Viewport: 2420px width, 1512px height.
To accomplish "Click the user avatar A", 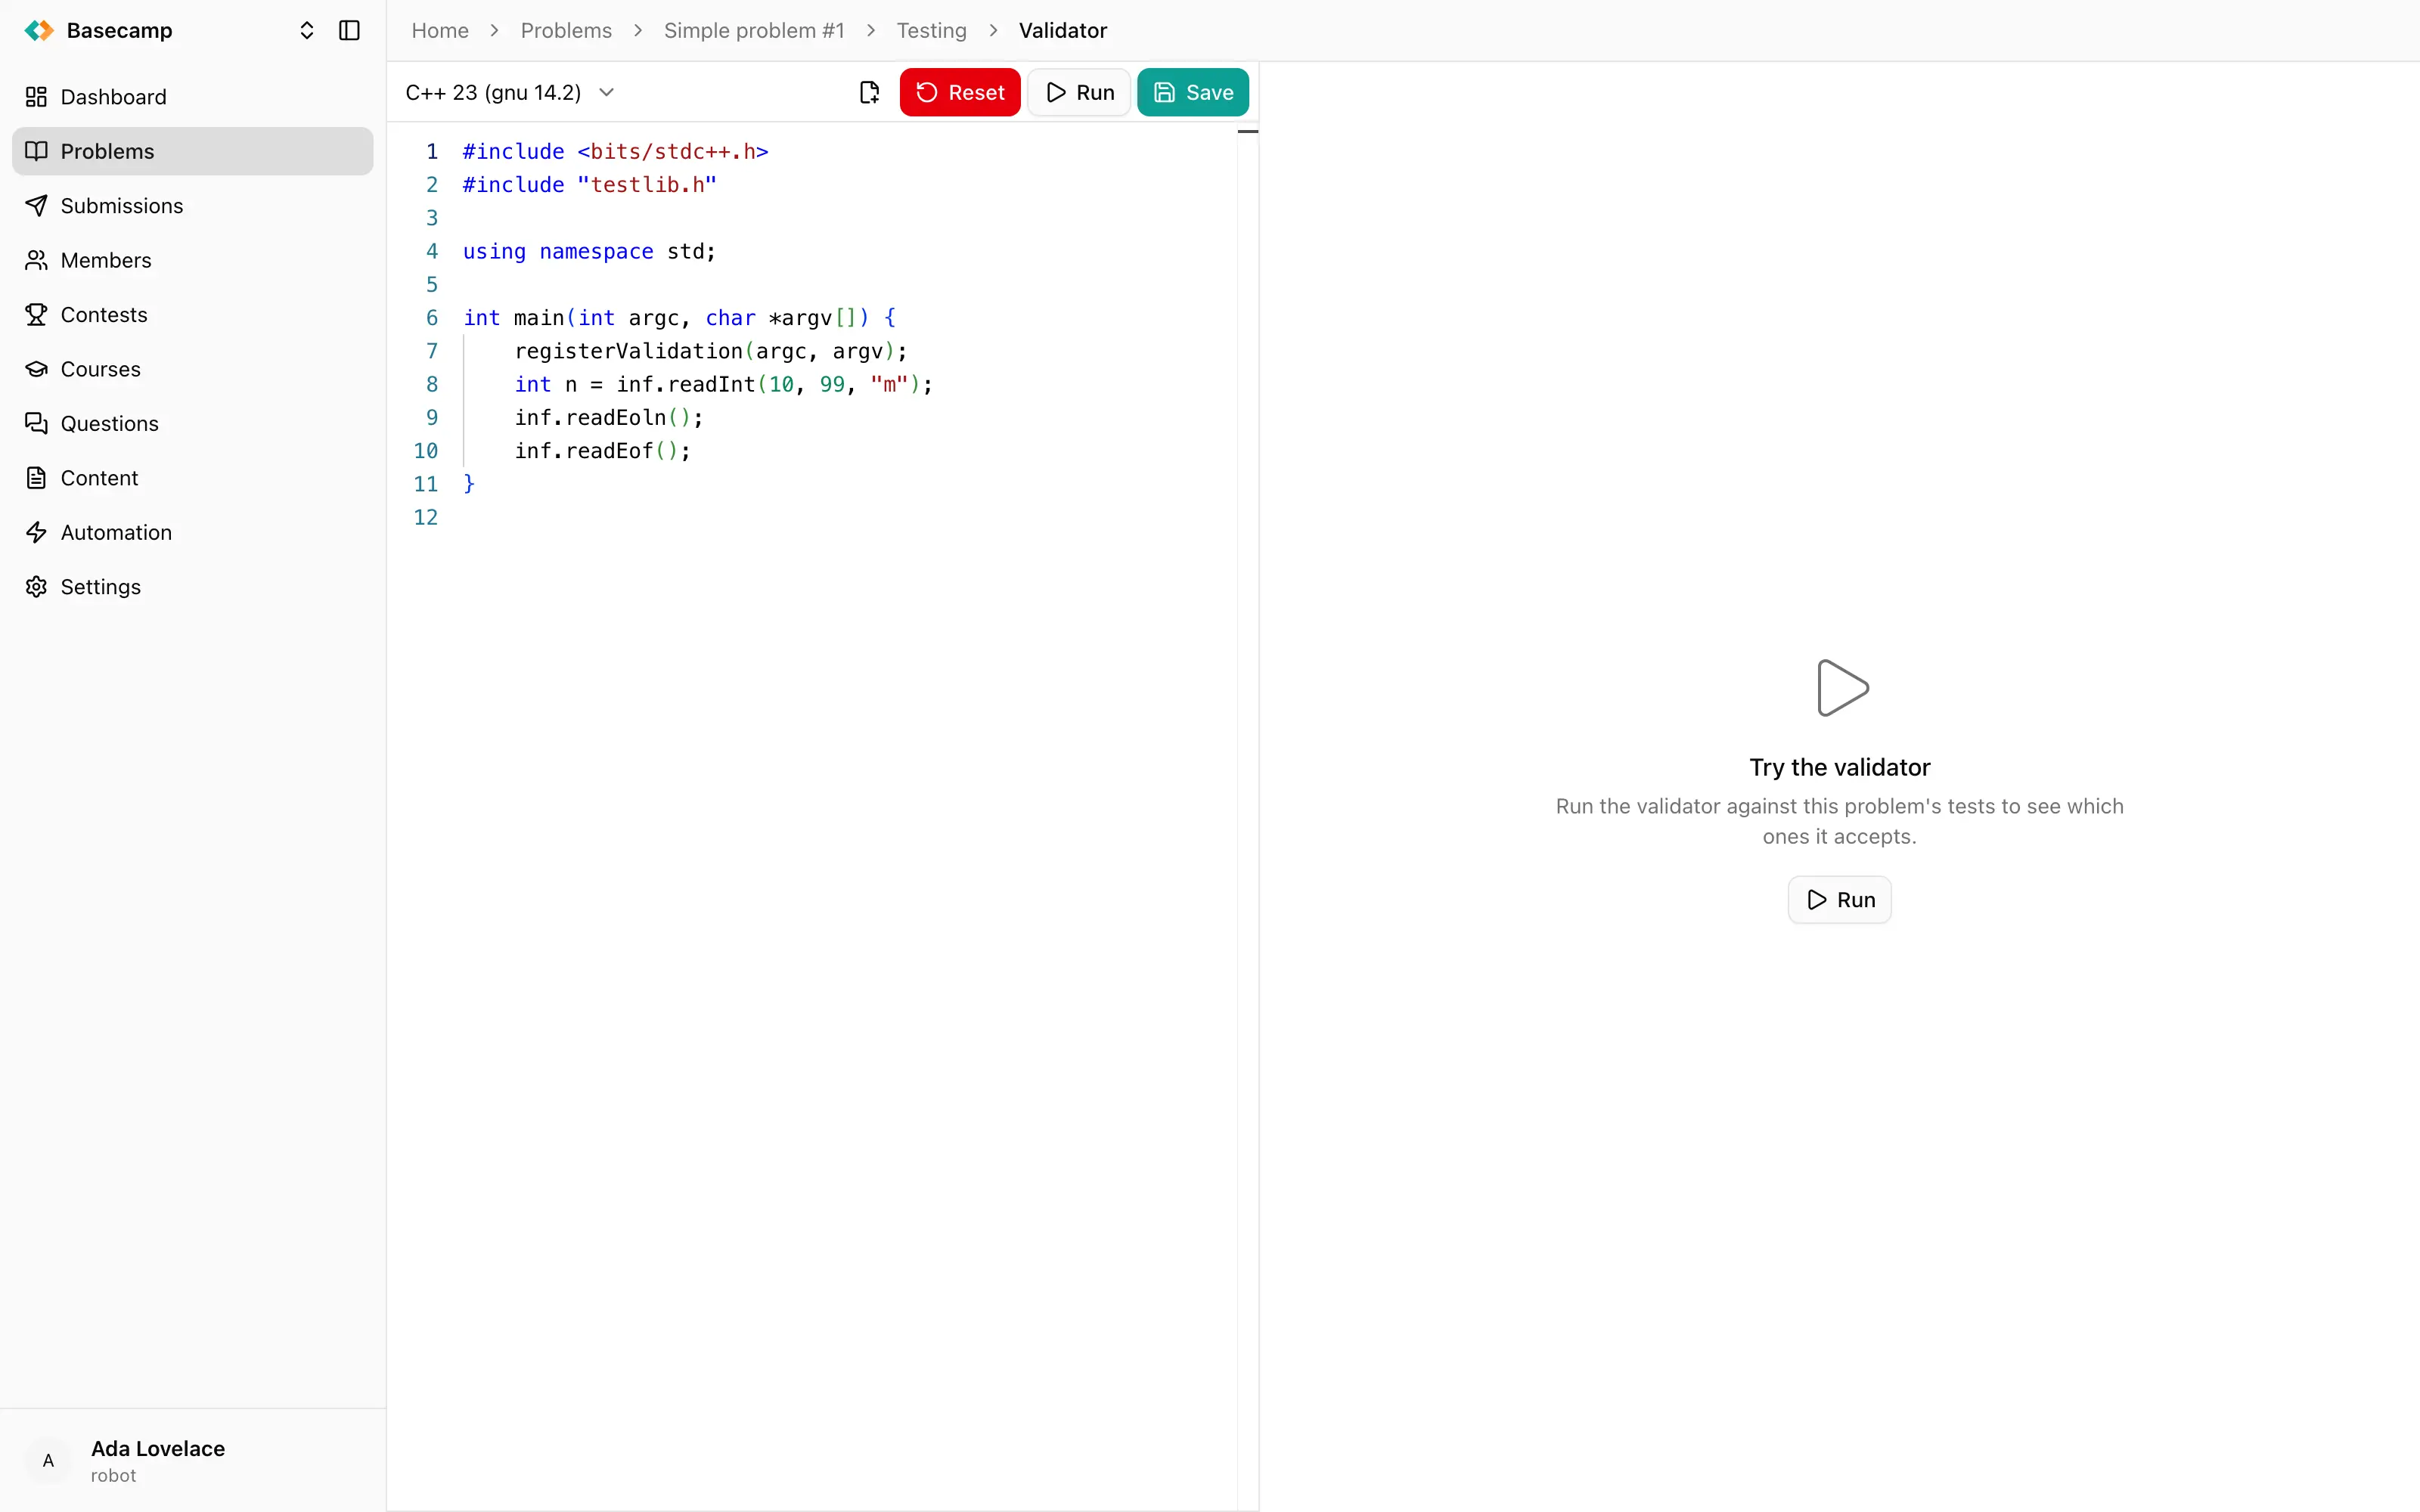I will [48, 1461].
